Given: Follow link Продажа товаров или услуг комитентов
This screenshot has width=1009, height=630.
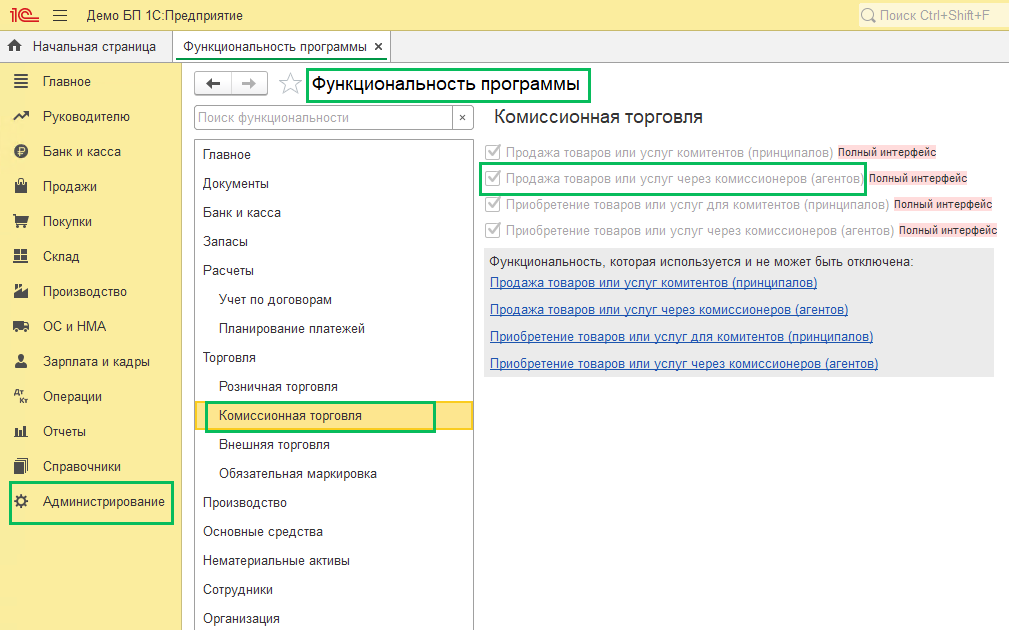Looking at the screenshot, I should tap(653, 283).
